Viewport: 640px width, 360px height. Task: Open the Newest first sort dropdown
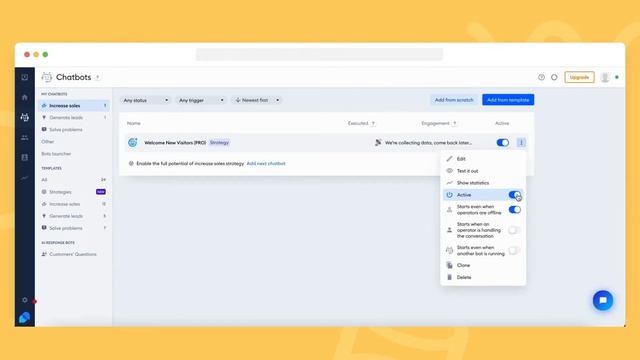click(257, 100)
